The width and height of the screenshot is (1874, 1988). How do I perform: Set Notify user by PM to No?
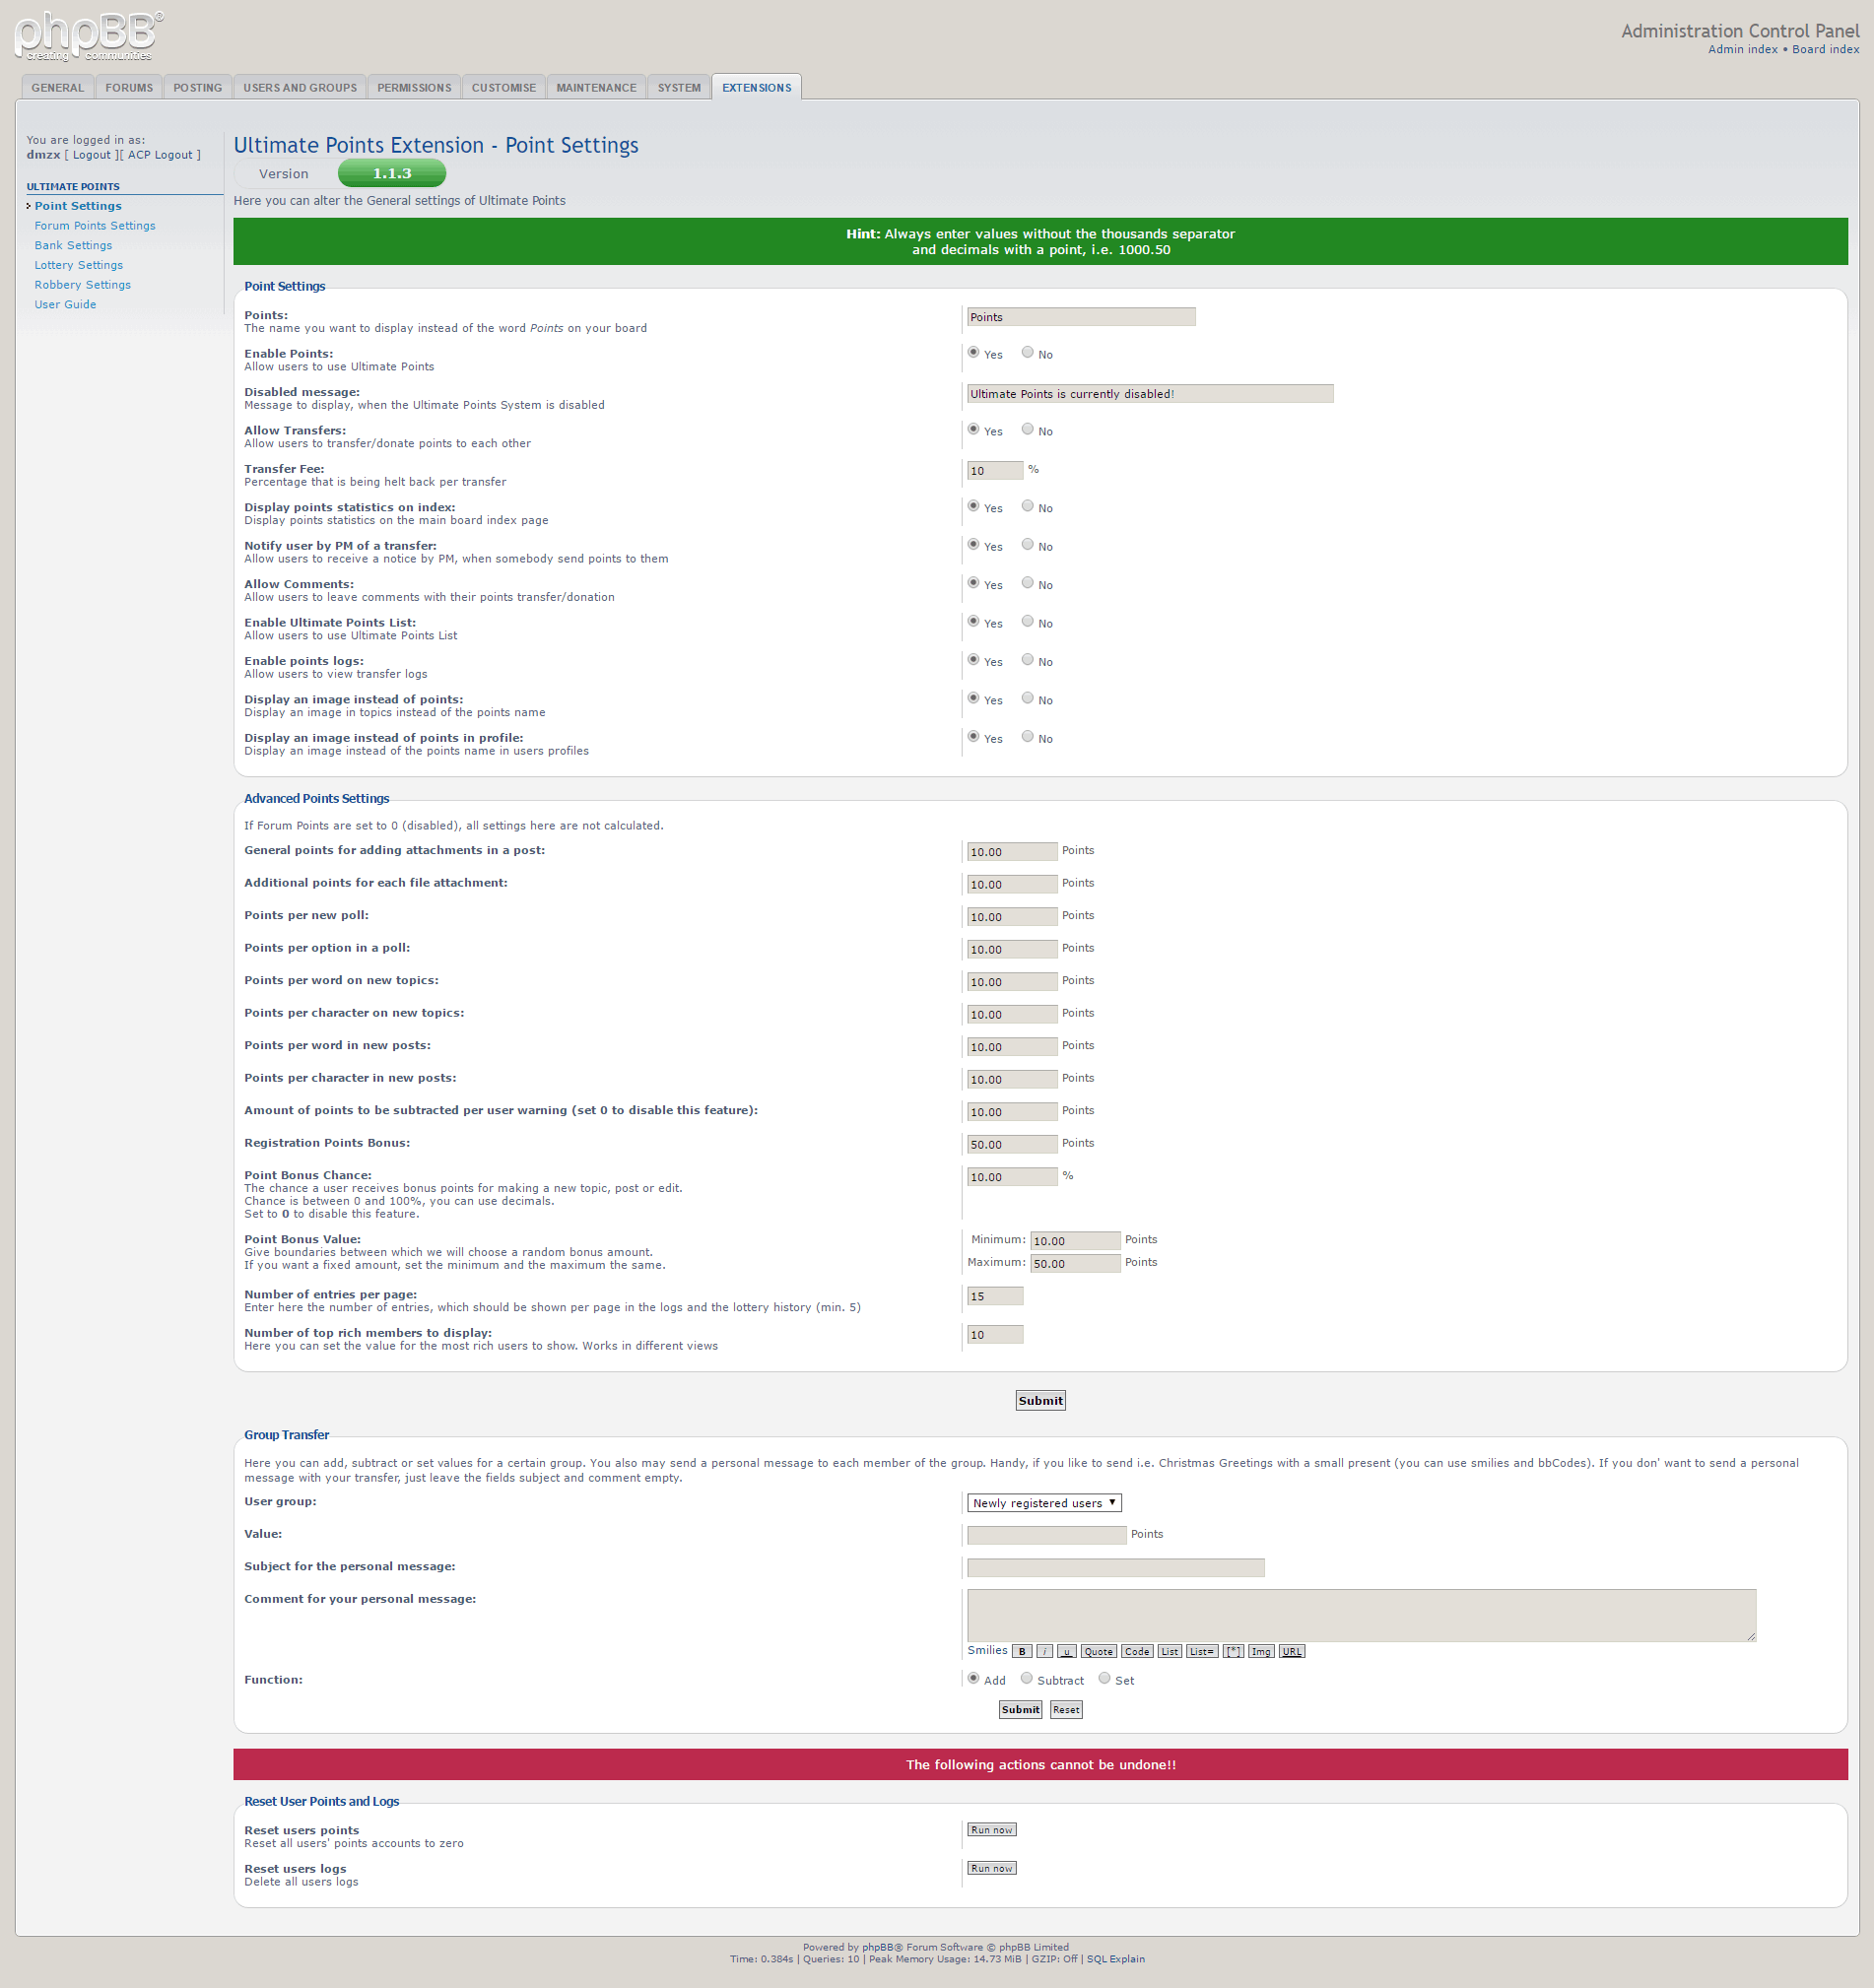pos(1027,544)
